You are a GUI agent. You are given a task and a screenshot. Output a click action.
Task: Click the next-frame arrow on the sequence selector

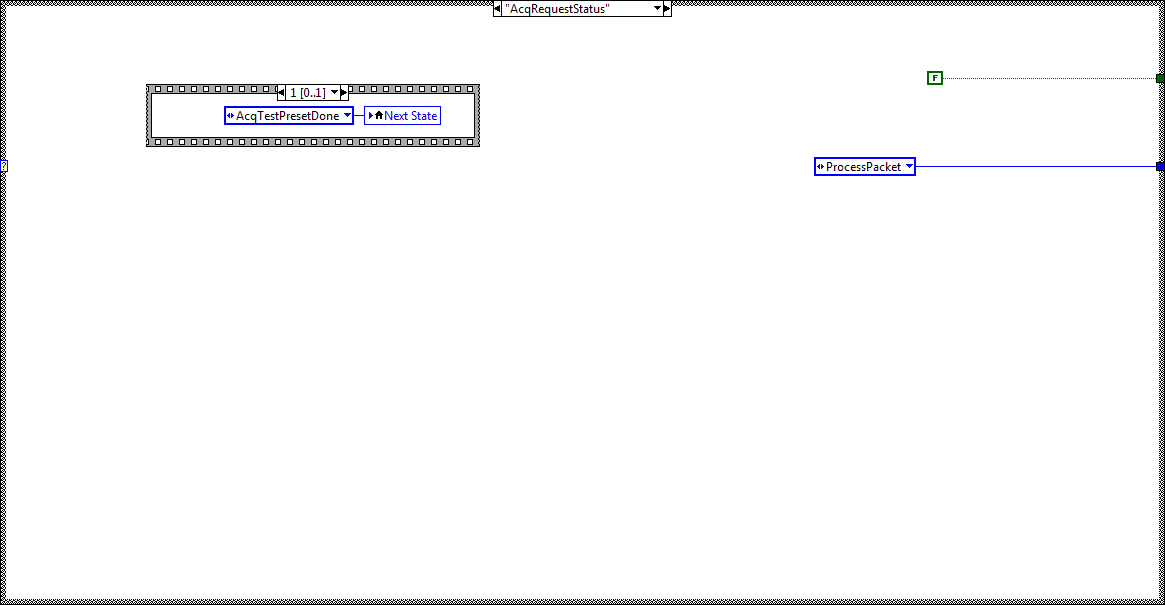(345, 91)
